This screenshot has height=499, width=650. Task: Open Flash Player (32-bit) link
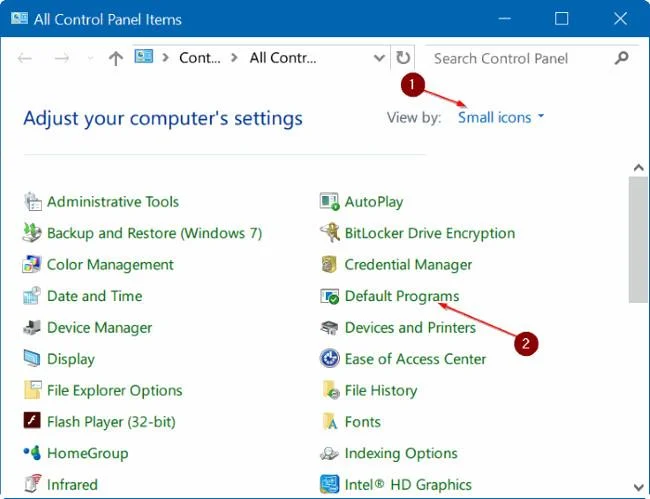[x=111, y=421]
